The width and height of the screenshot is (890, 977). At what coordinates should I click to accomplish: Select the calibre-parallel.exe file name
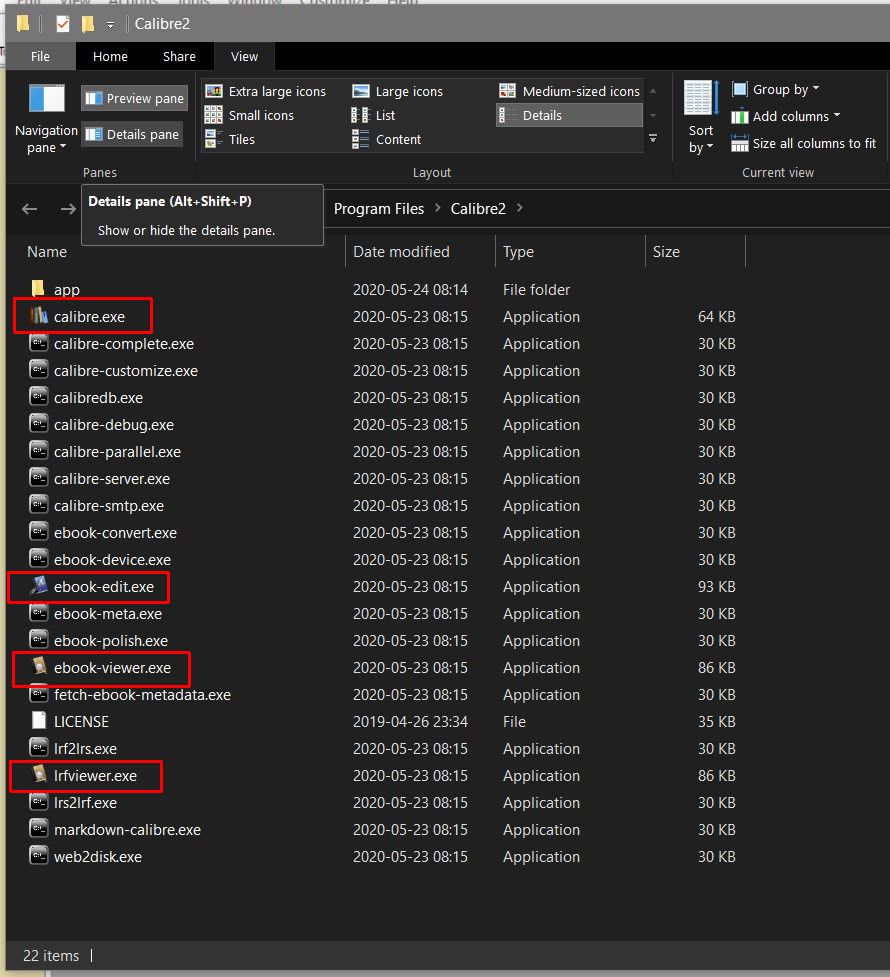(x=117, y=451)
